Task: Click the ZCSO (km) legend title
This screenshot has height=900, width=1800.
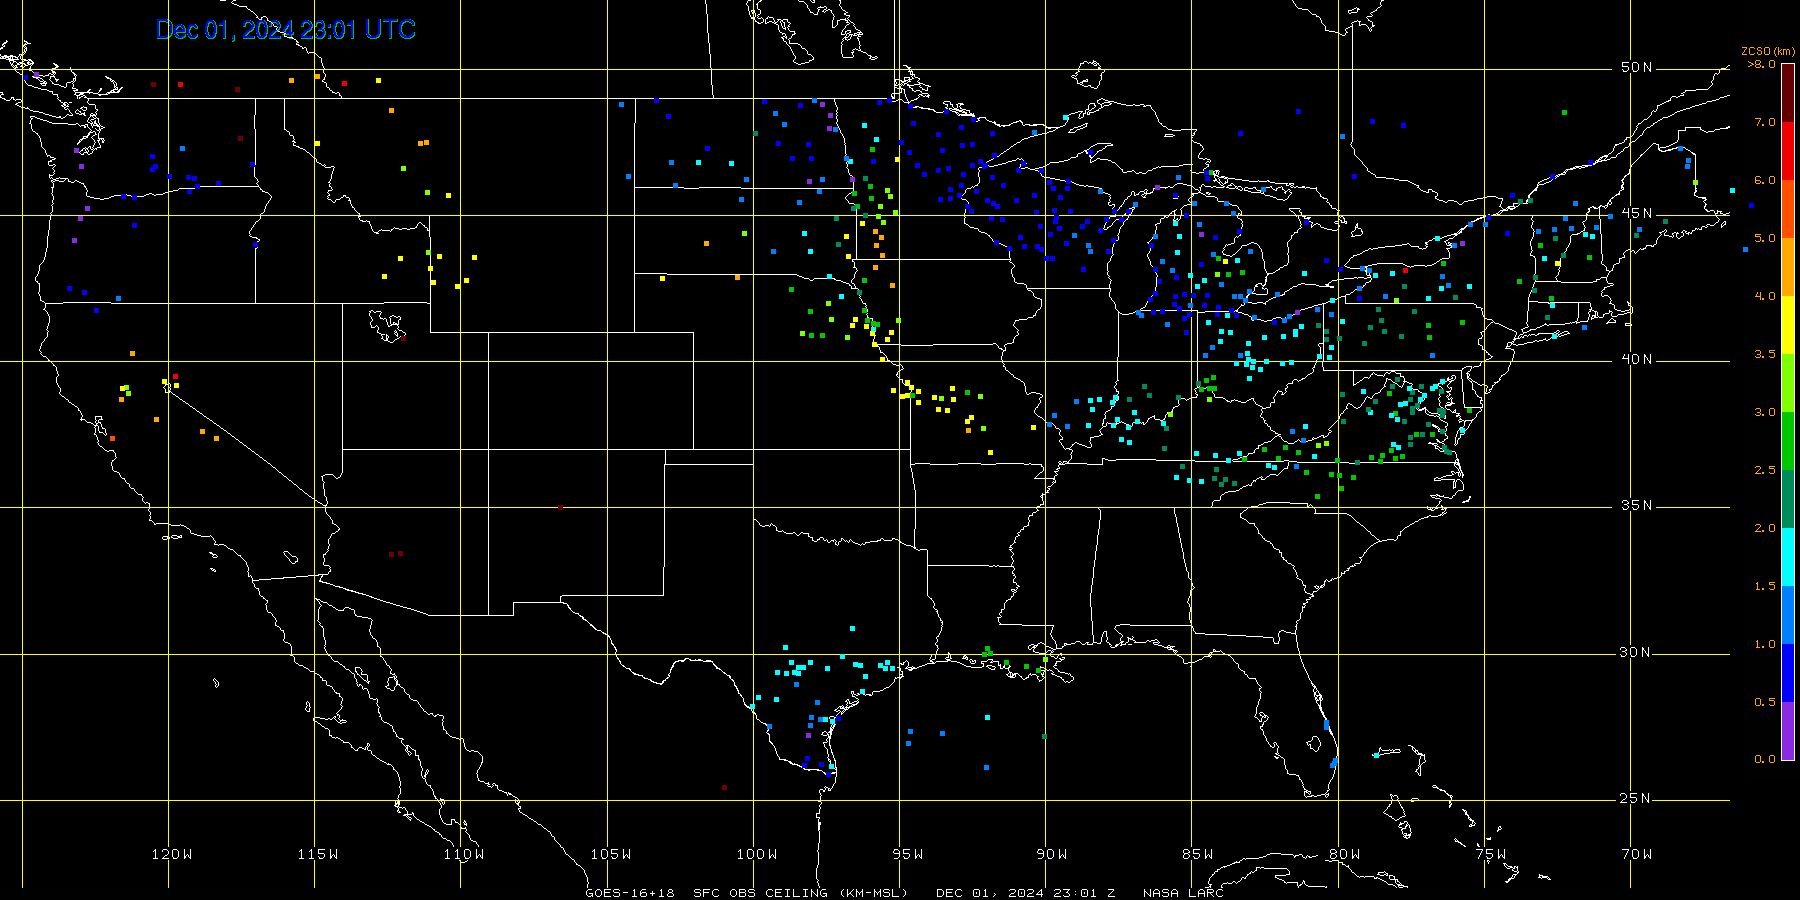Action: coord(1768,51)
